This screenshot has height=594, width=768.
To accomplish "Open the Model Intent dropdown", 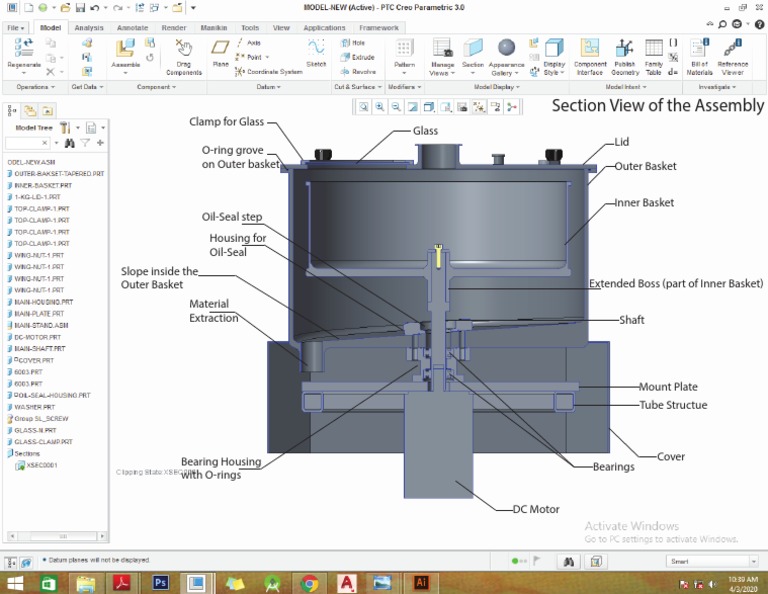I will point(626,87).
